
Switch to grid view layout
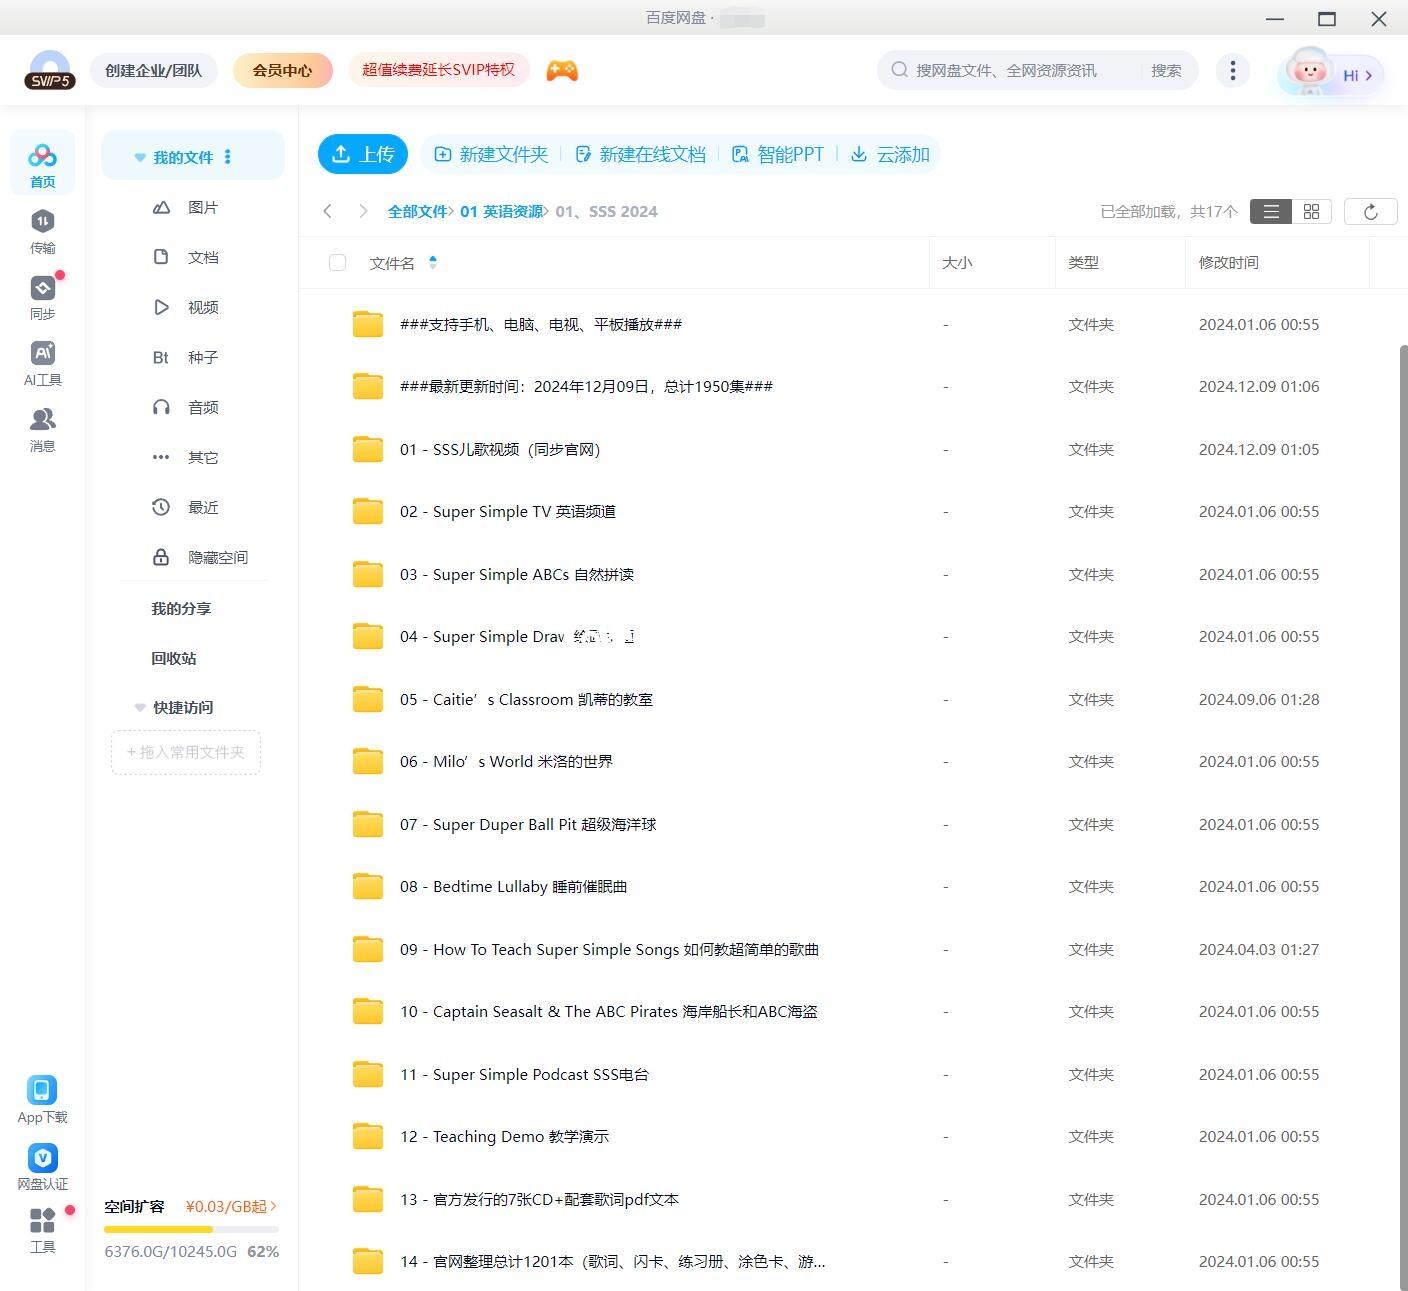pyautogui.click(x=1311, y=212)
